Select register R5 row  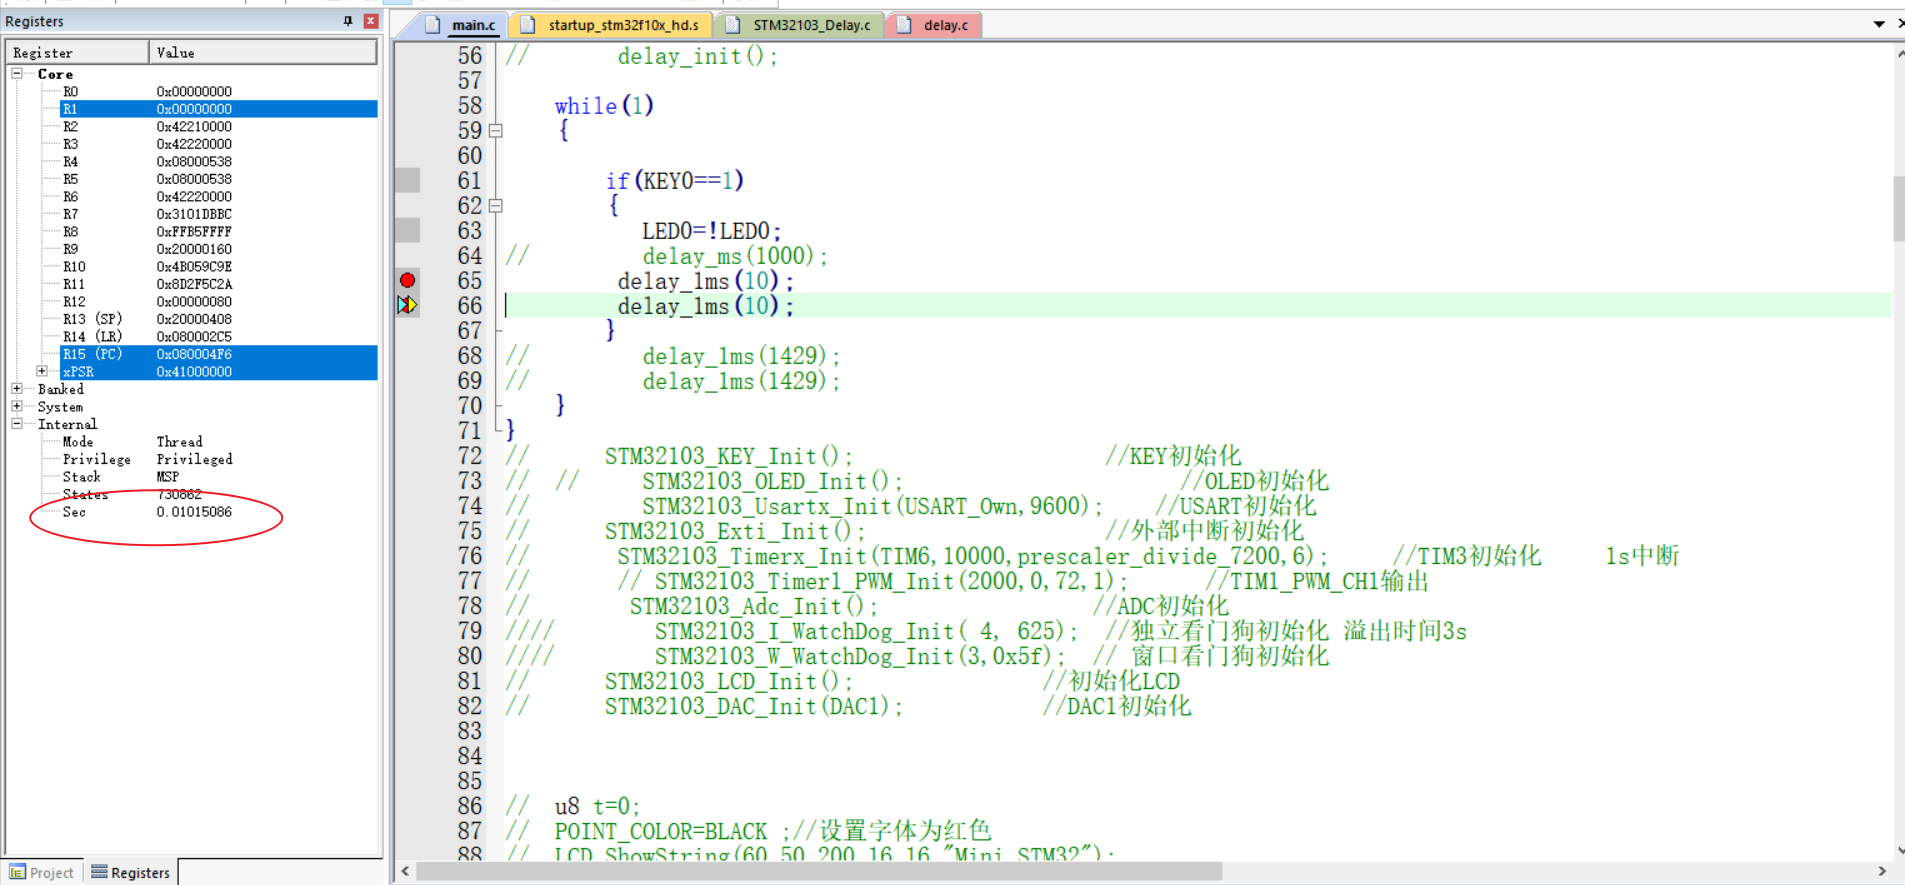pyautogui.click(x=218, y=179)
